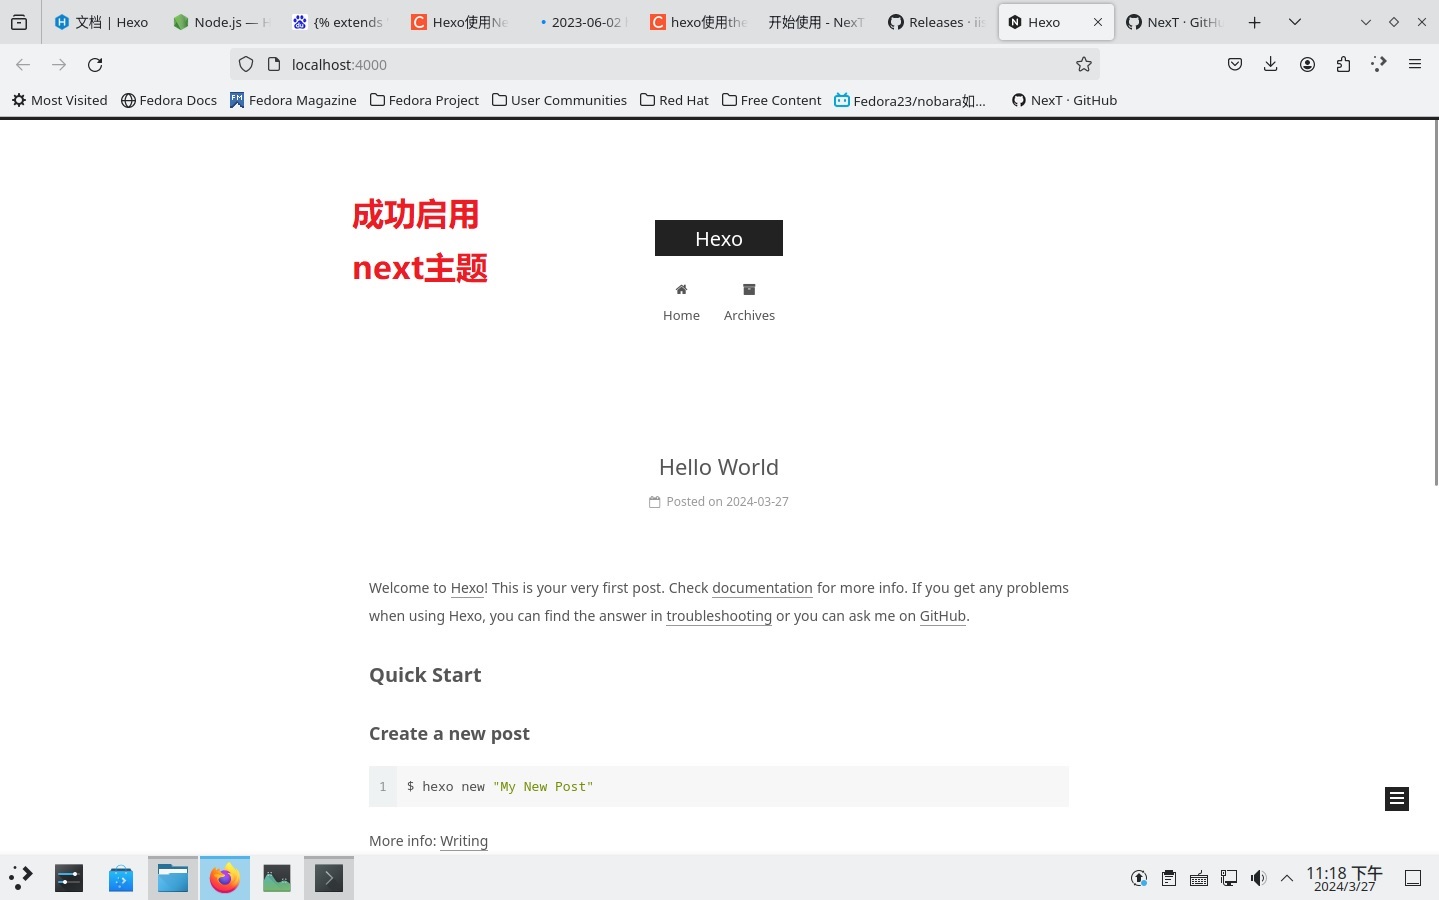Viewport: 1439px width, 900px height.
Task: Expand the Free Content bookmark folder
Action: pos(771,100)
